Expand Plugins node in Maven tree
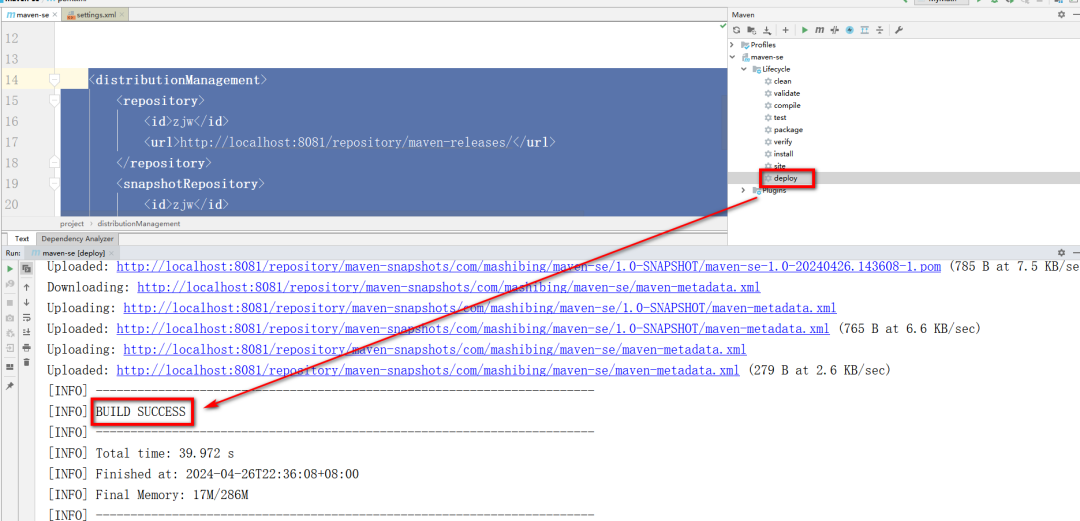This screenshot has width=1080, height=521. point(744,190)
